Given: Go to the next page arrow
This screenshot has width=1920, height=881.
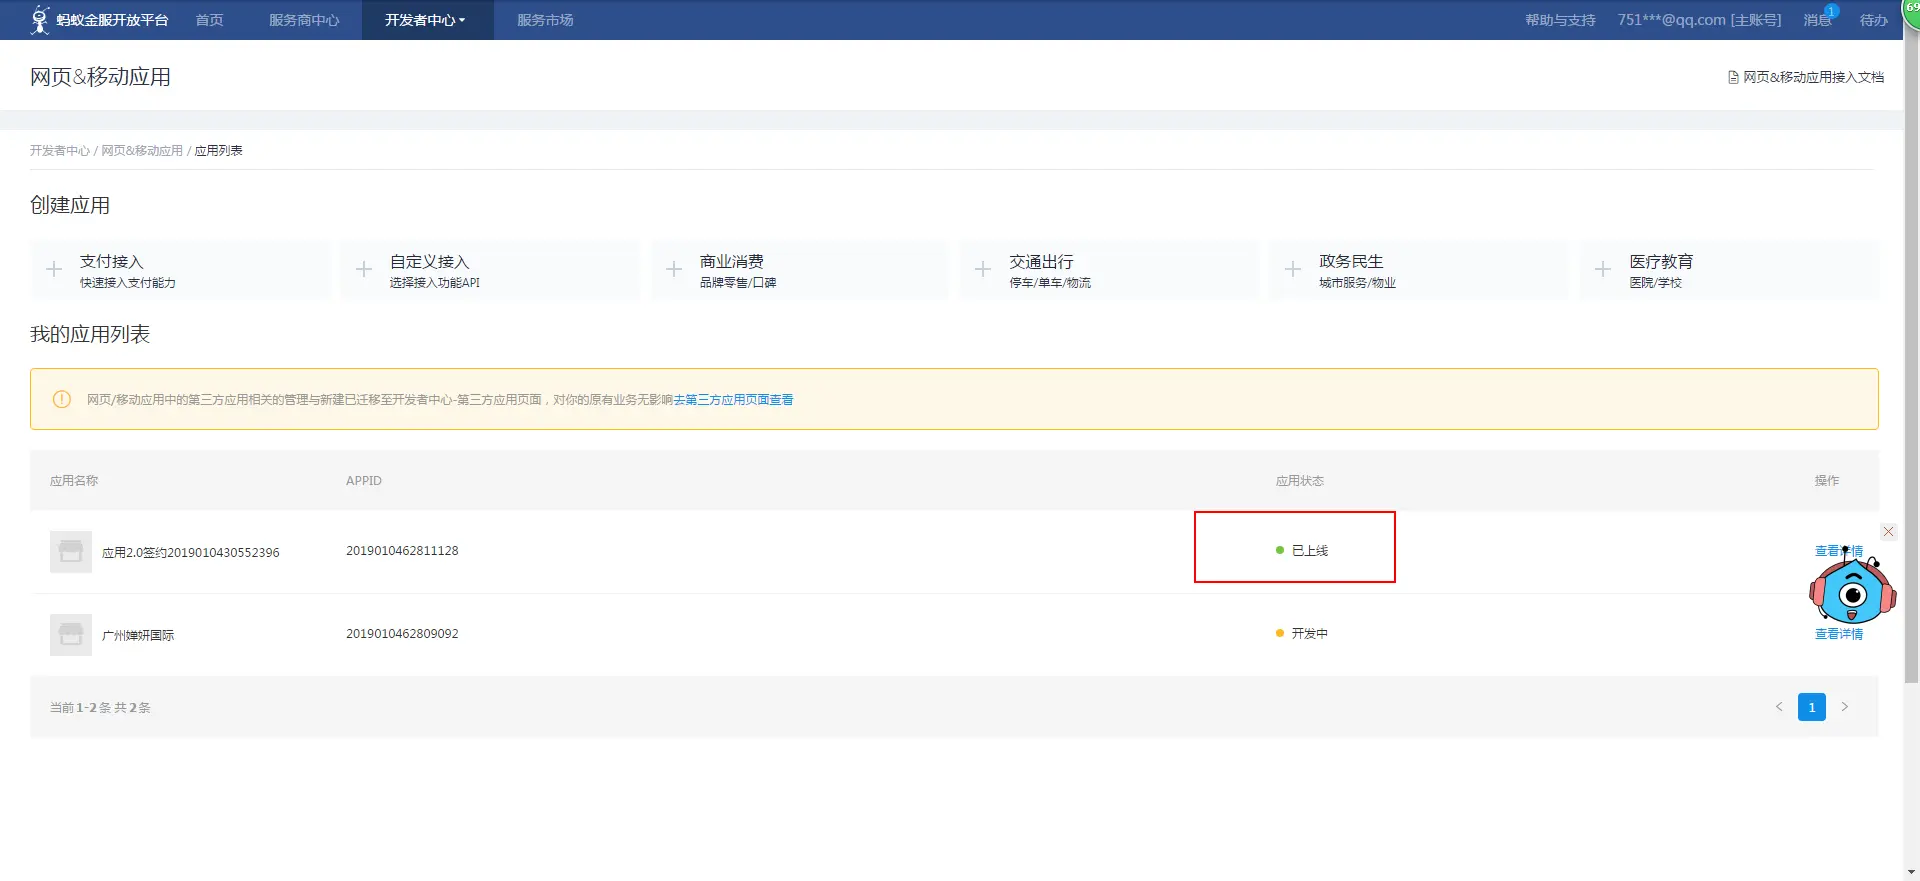Looking at the screenshot, I should pos(1845,707).
